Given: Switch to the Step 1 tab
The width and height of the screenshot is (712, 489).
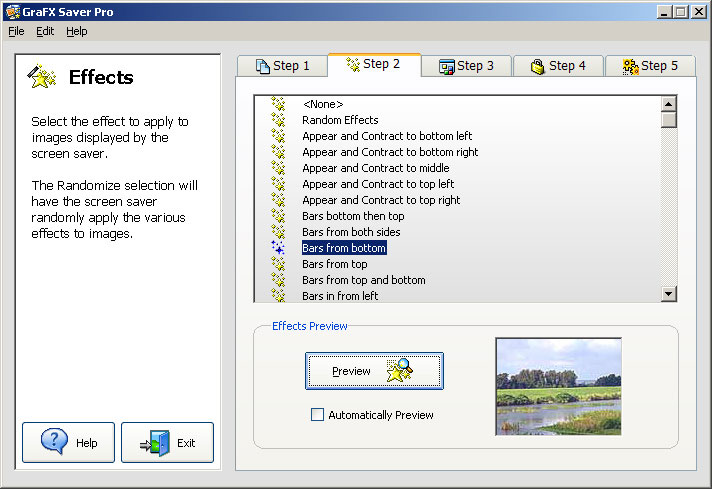Looking at the screenshot, I should click(x=282, y=66).
